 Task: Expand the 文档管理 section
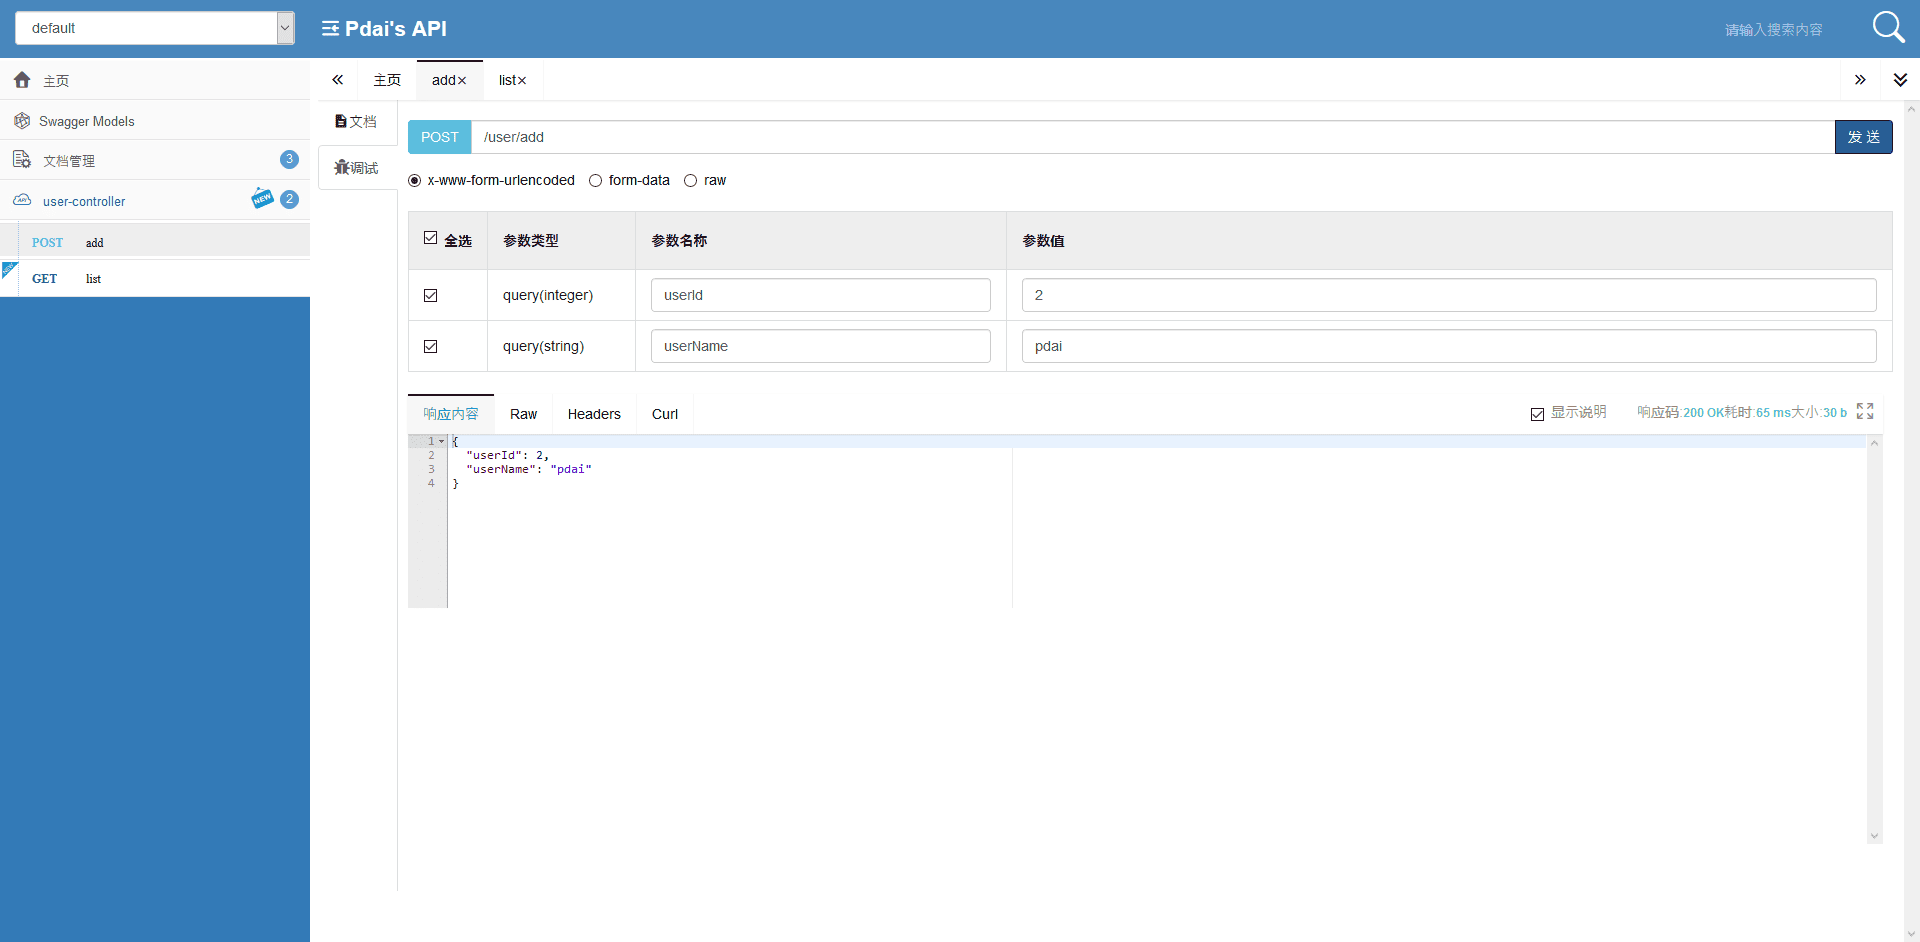(155, 160)
